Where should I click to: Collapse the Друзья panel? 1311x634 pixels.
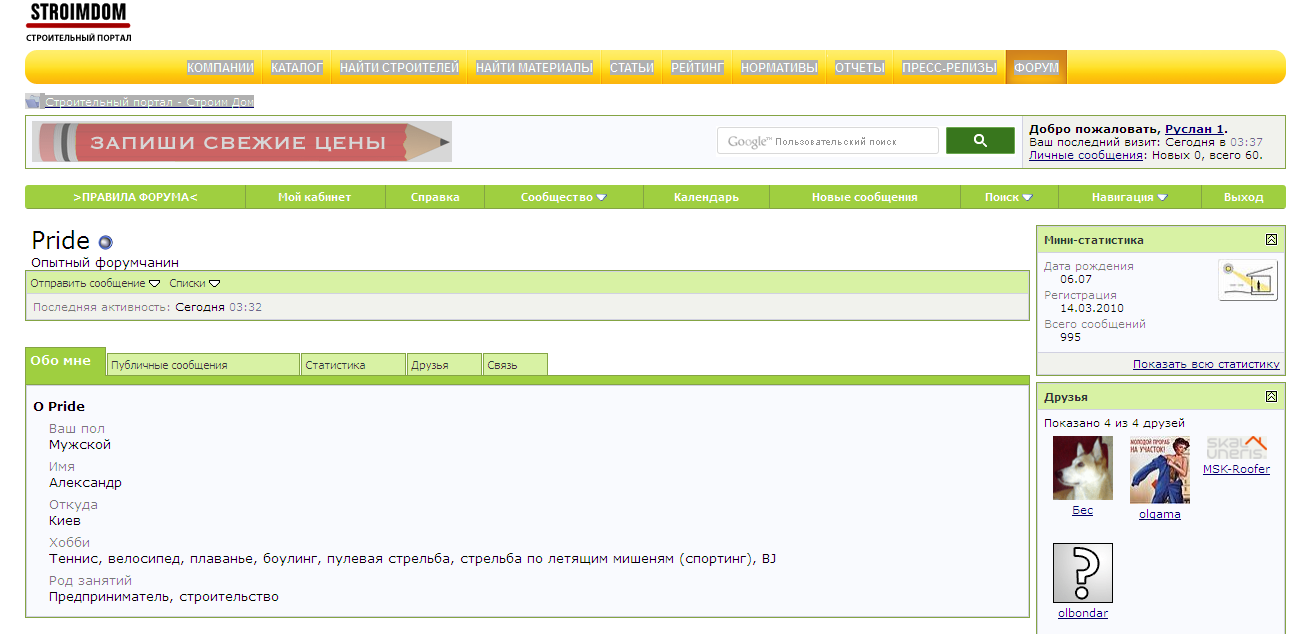(x=1271, y=396)
